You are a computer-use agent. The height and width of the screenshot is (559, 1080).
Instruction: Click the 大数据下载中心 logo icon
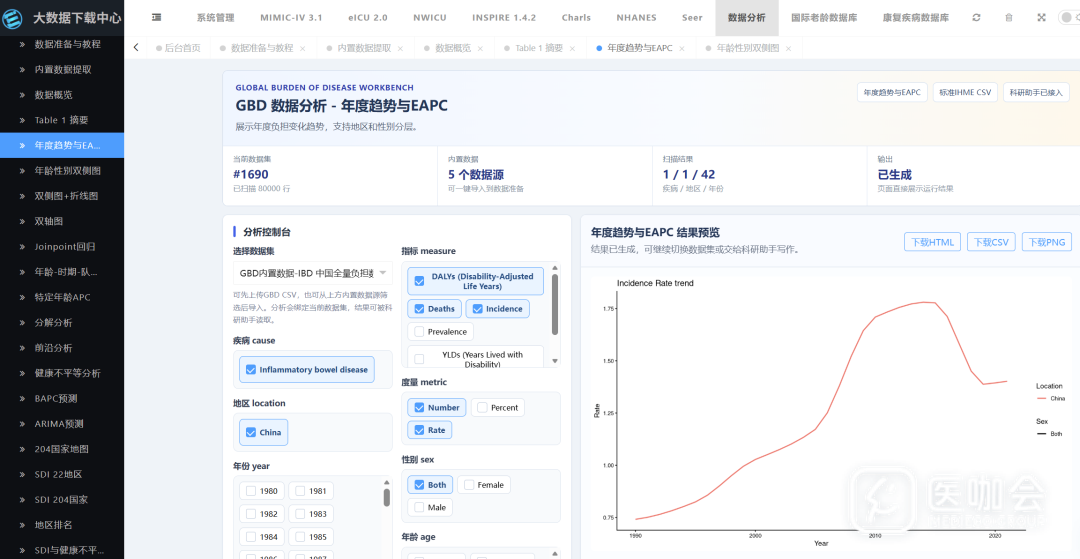pos(13,17)
